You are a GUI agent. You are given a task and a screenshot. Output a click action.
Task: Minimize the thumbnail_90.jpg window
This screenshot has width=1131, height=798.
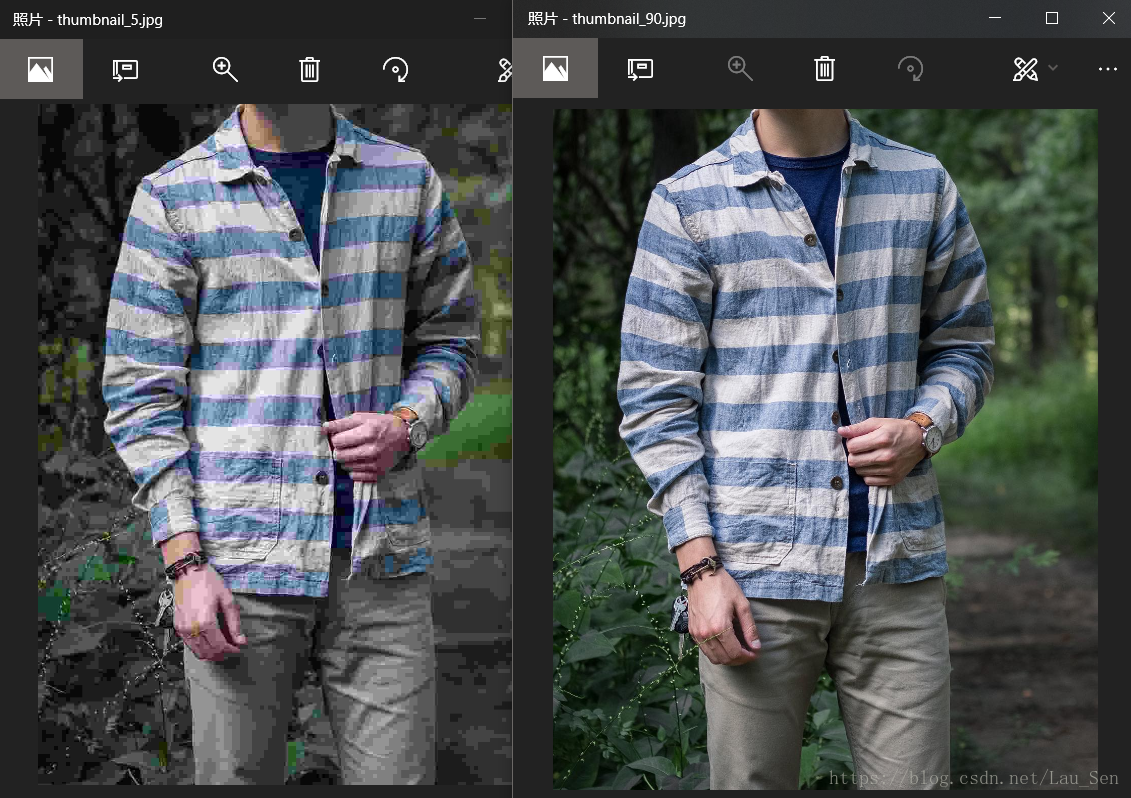tap(995, 18)
